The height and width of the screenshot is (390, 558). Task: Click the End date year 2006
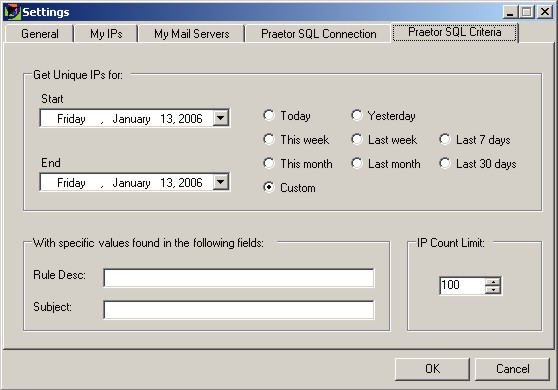pyautogui.click(x=190, y=183)
